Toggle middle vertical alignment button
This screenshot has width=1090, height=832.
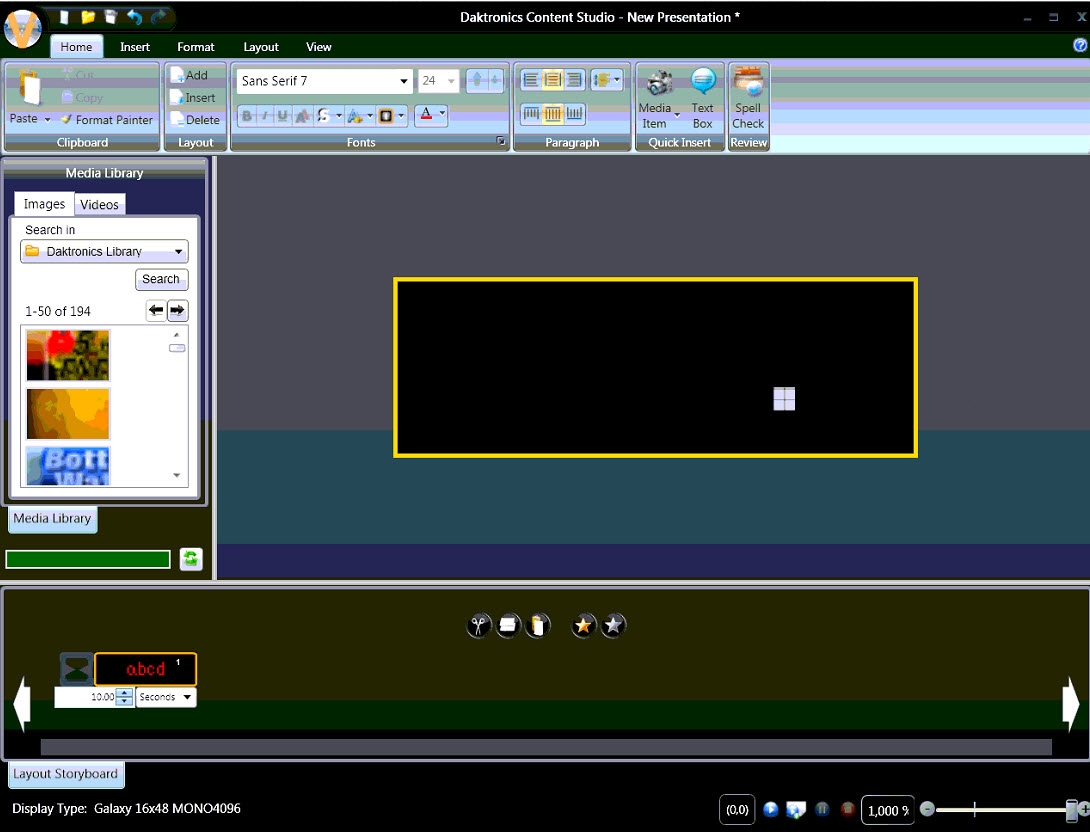[x=552, y=114]
